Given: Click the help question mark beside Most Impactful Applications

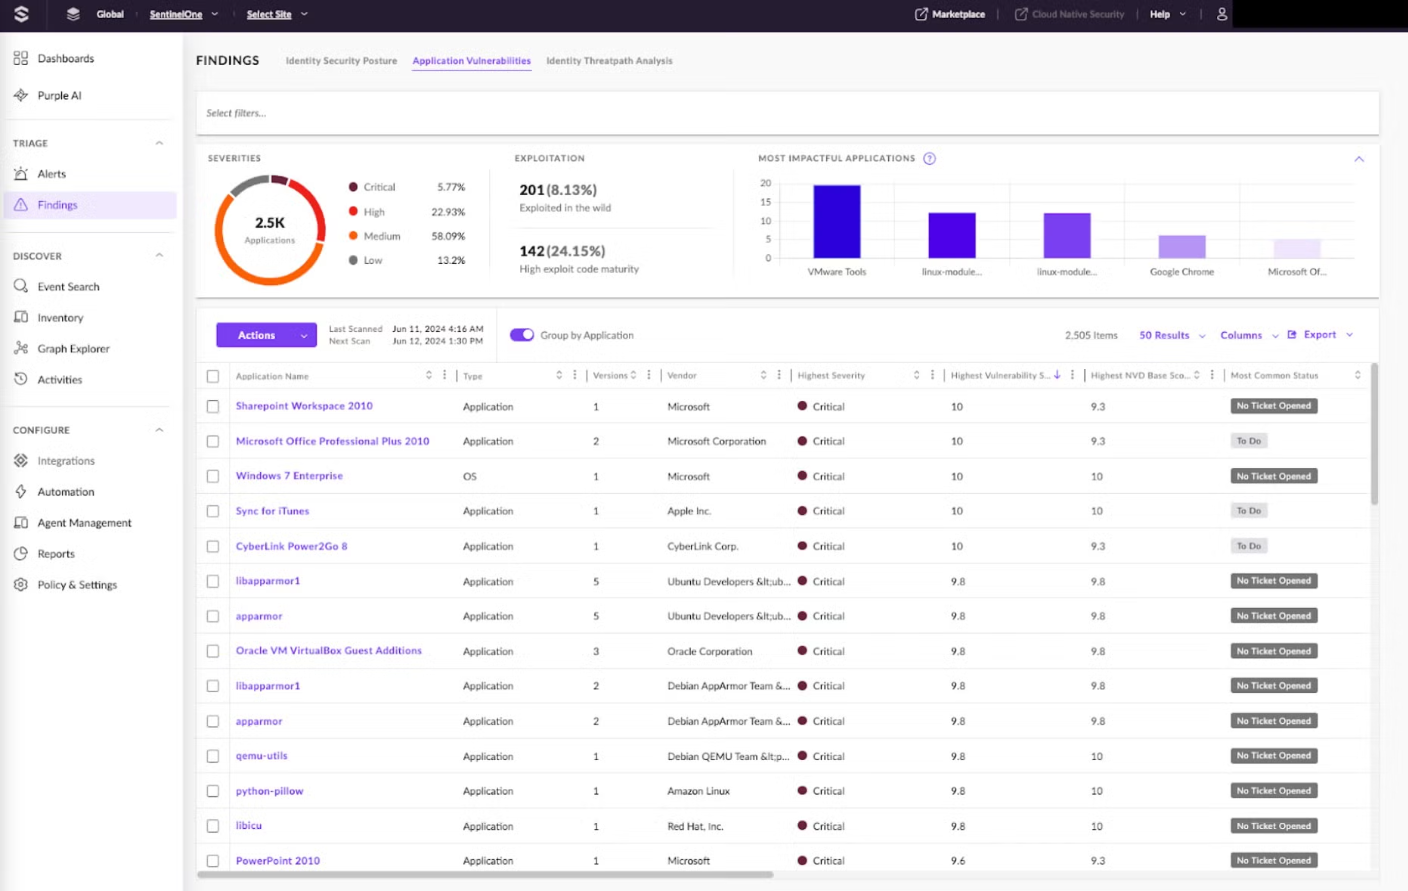Looking at the screenshot, I should [x=929, y=159].
